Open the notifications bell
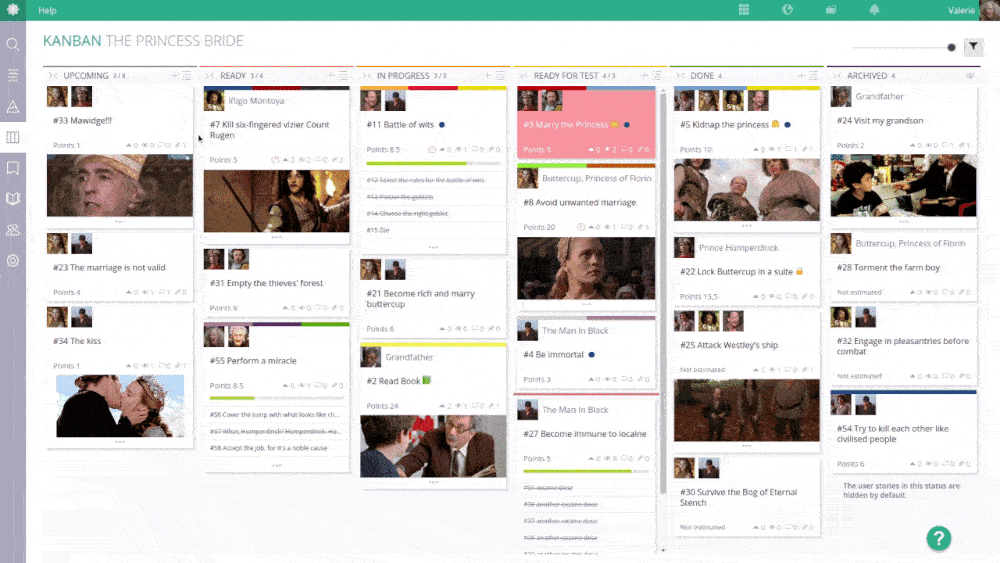1000x563 pixels. [874, 10]
